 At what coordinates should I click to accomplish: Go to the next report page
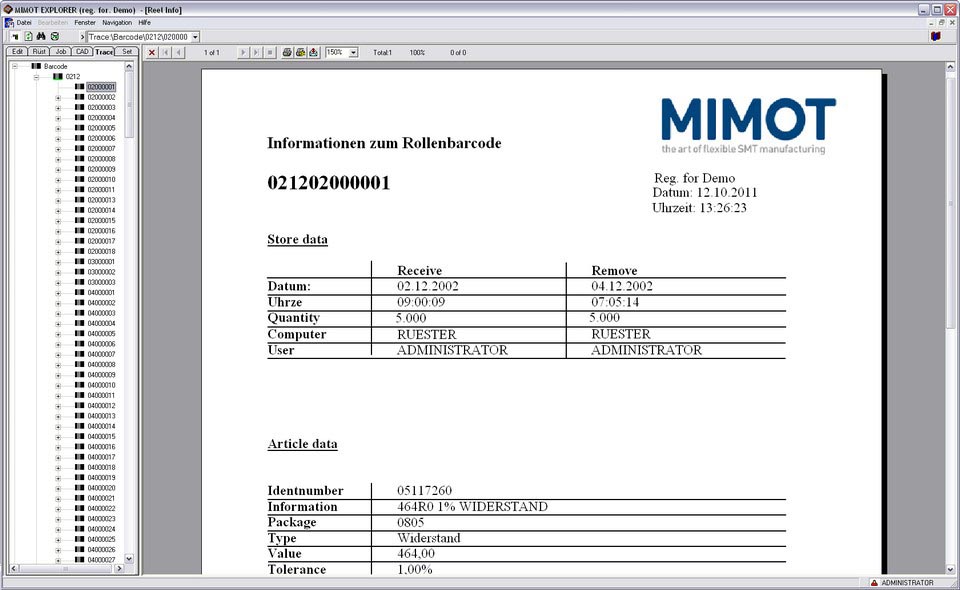243,53
